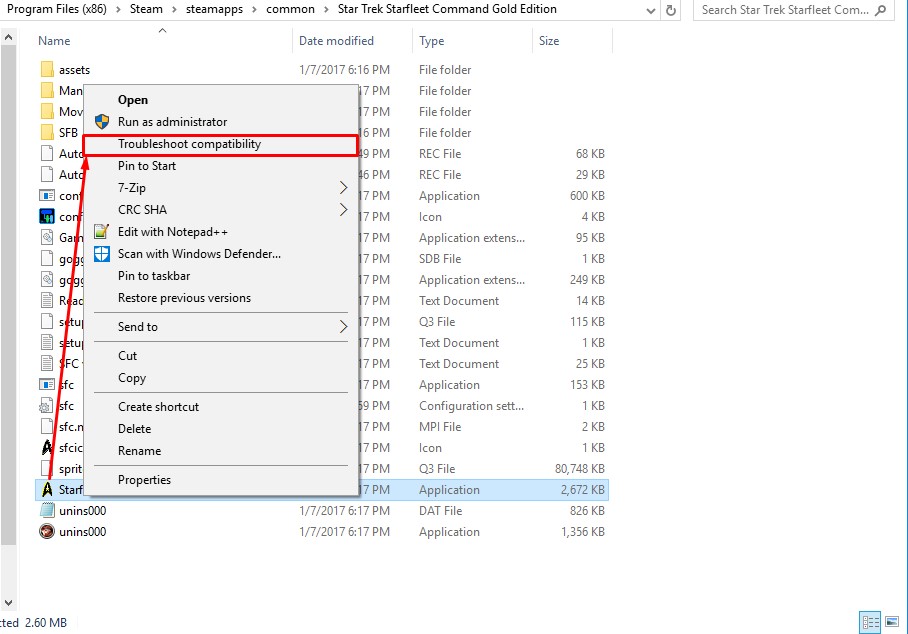
Task: Click the scroll up arrow
Action: click(8, 38)
